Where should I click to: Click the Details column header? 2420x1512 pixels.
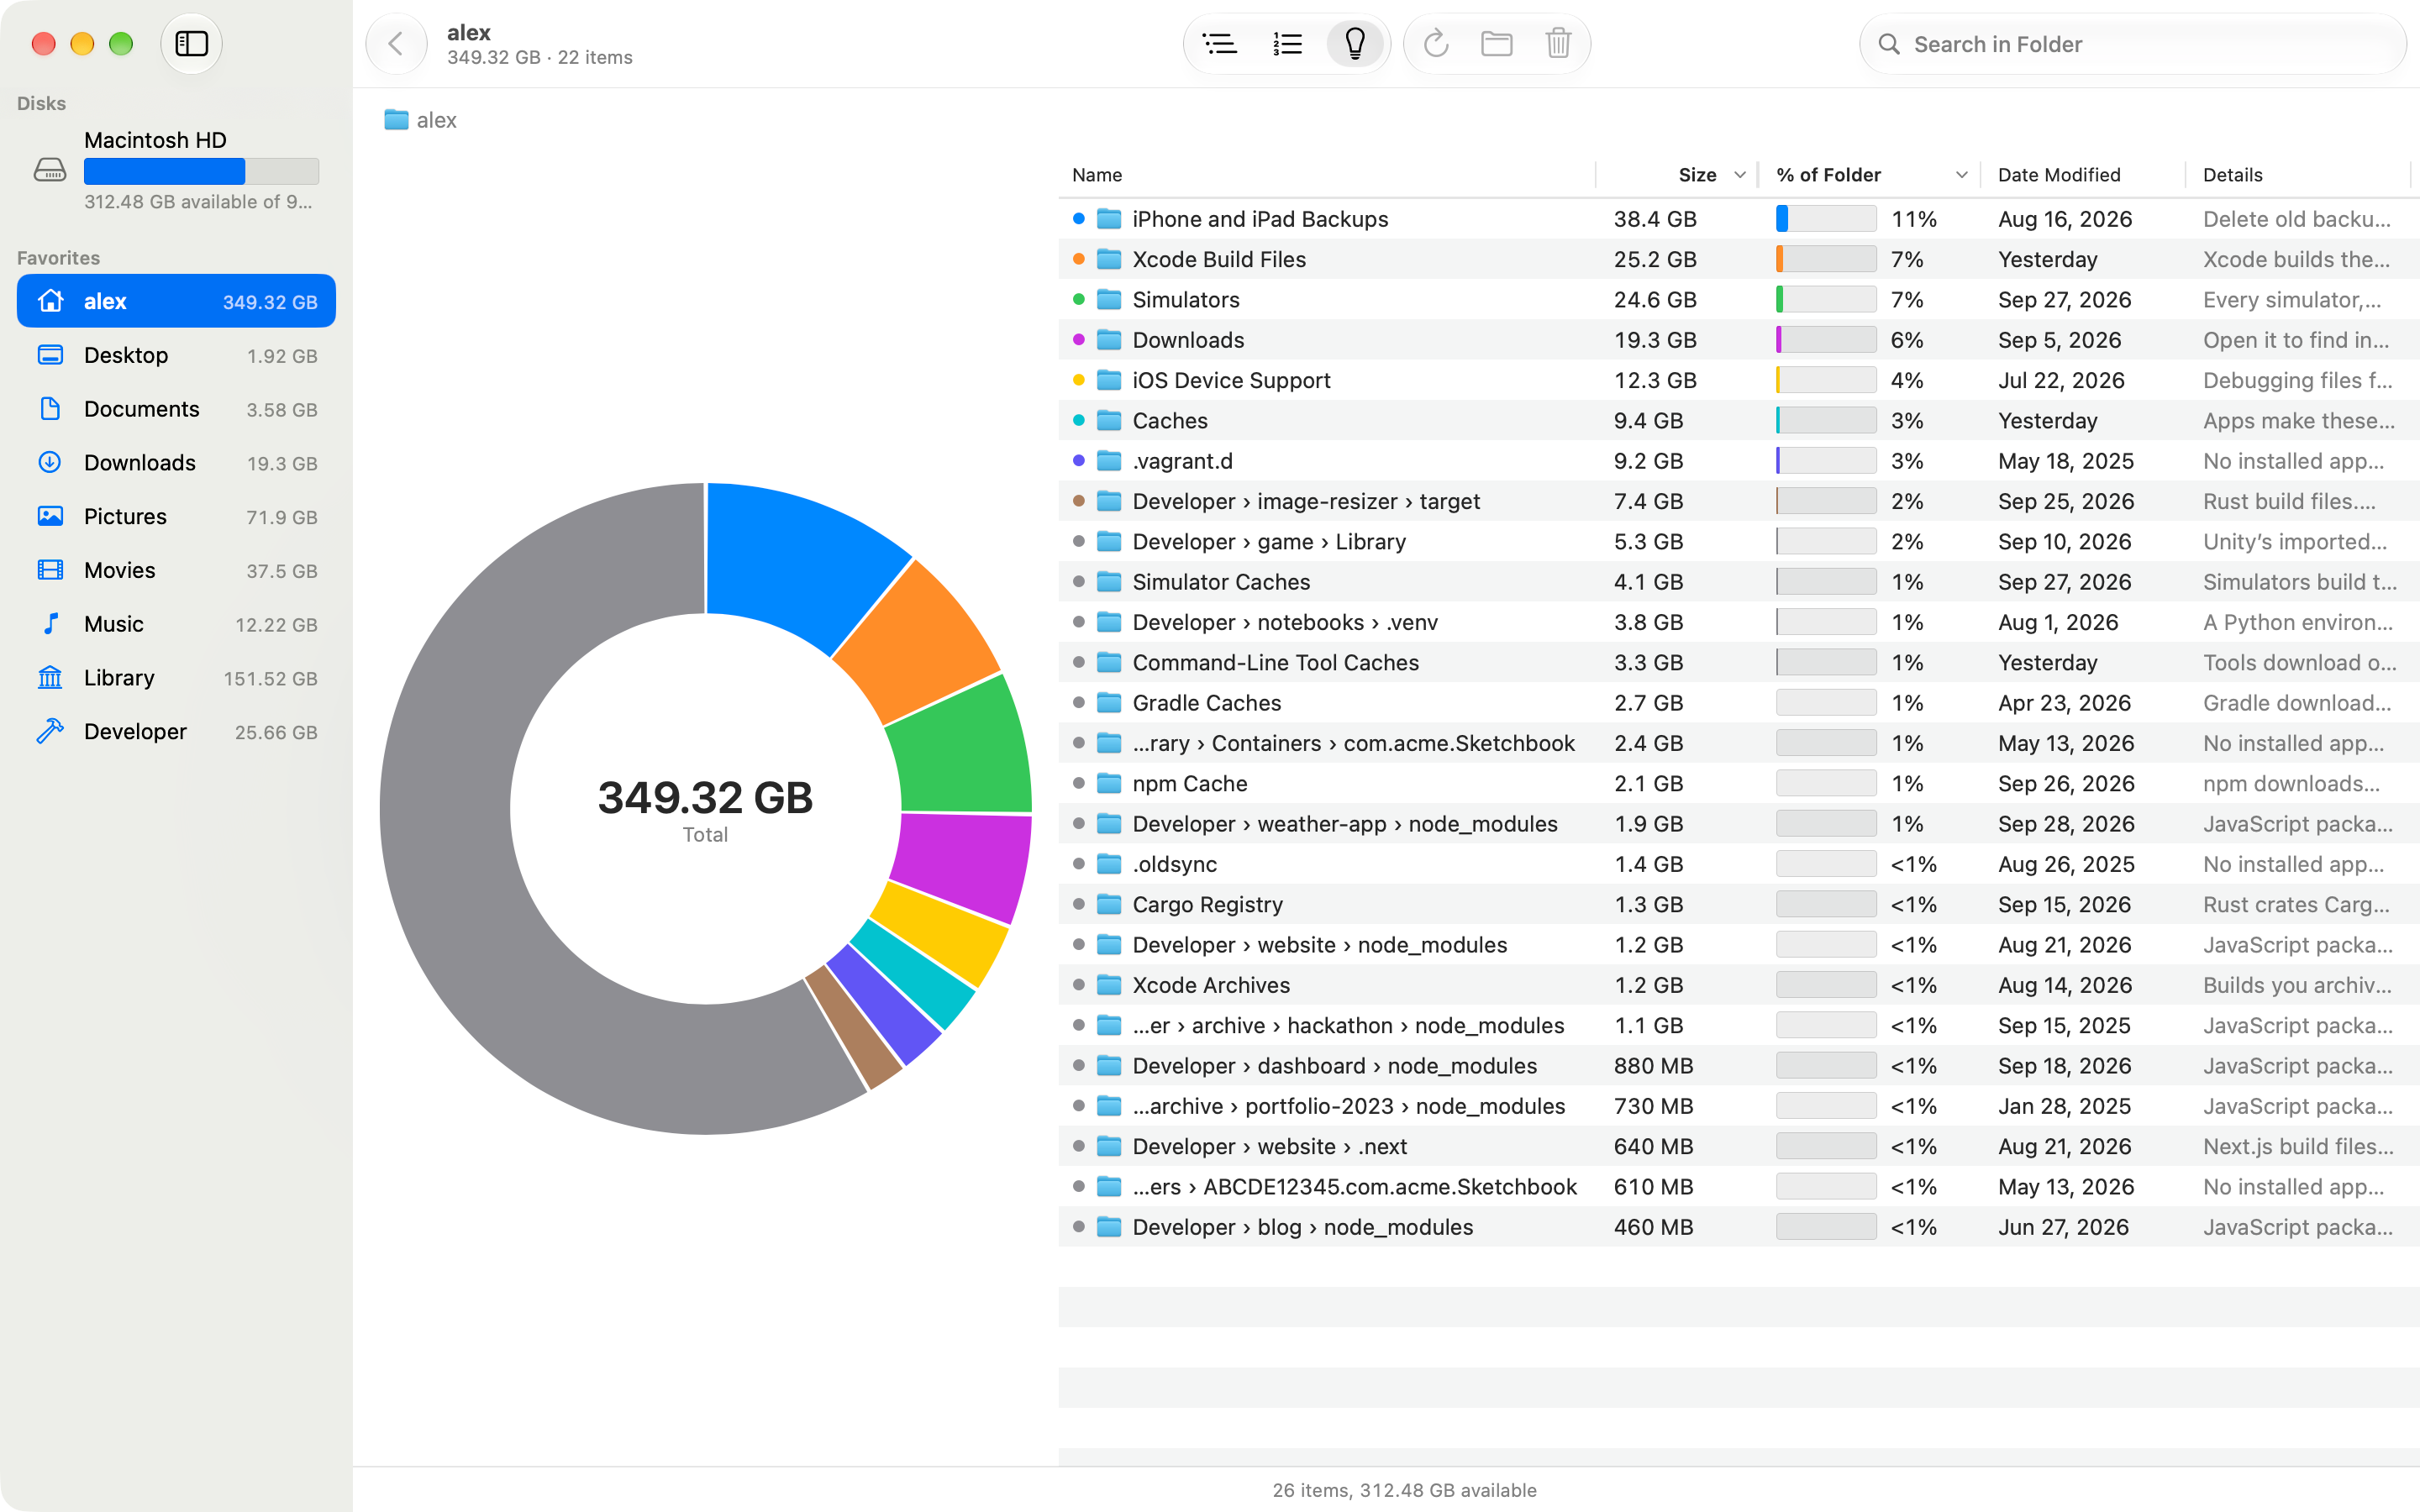click(2300, 175)
